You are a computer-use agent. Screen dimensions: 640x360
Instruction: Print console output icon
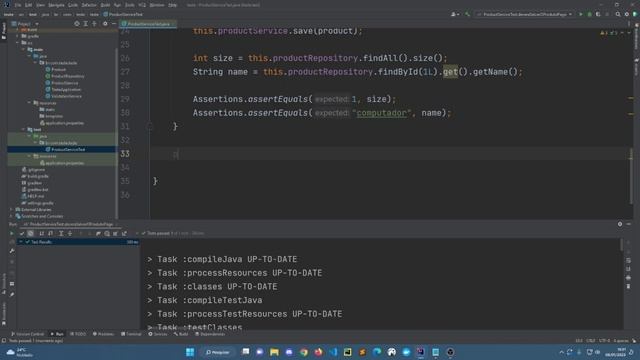pos(628,278)
